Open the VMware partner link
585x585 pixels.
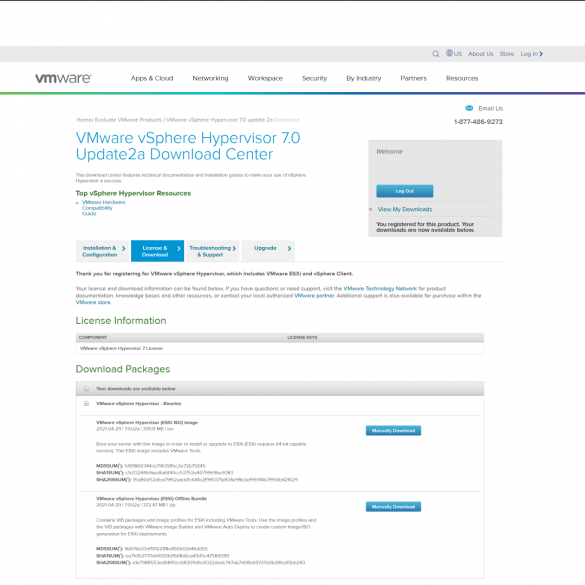(x=314, y=295)
